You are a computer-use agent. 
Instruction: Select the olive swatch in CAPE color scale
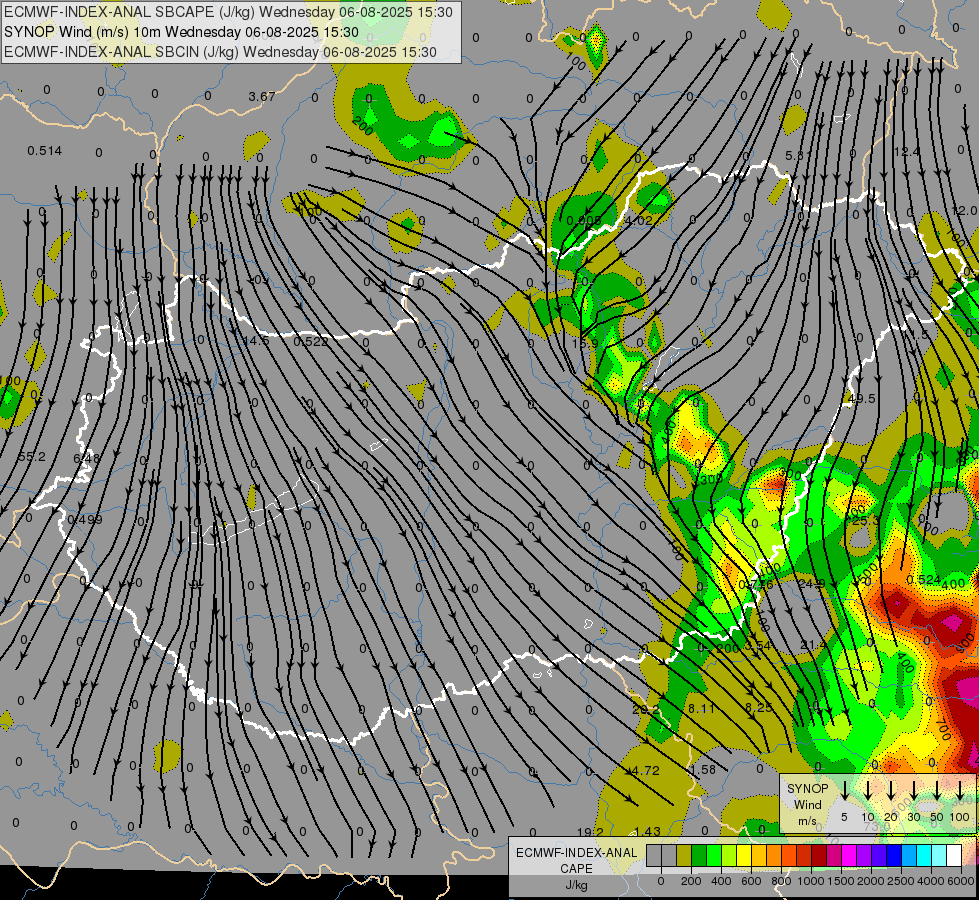point(684,856)
